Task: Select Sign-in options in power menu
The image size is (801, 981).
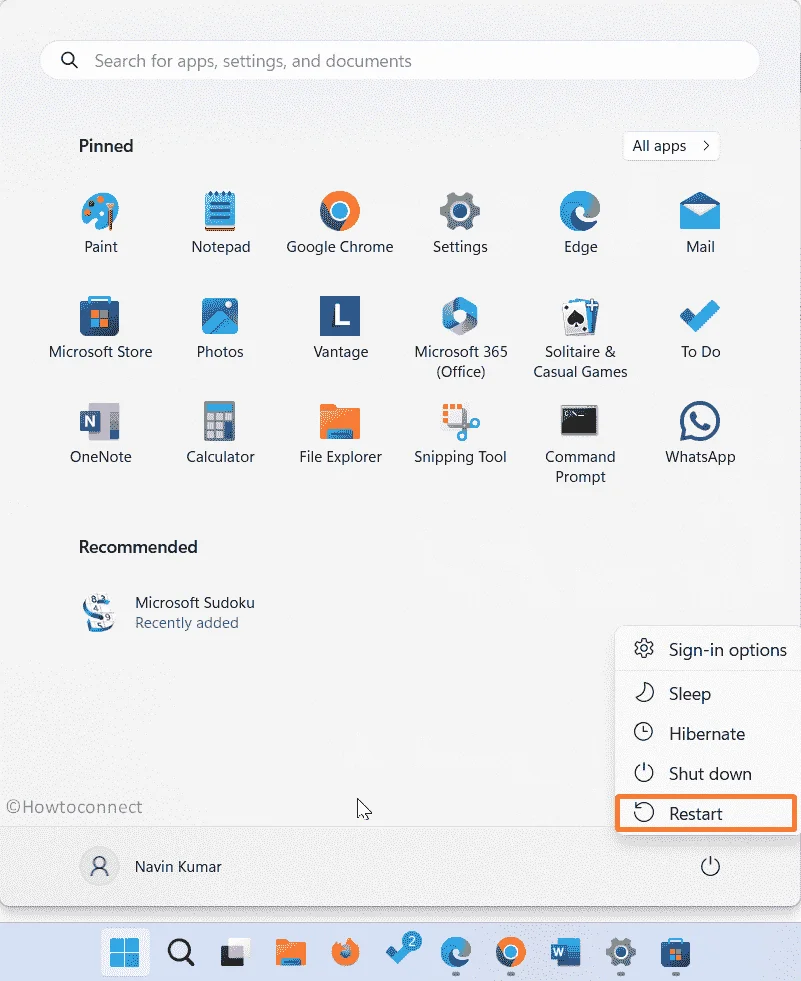Action: [708, 650]
